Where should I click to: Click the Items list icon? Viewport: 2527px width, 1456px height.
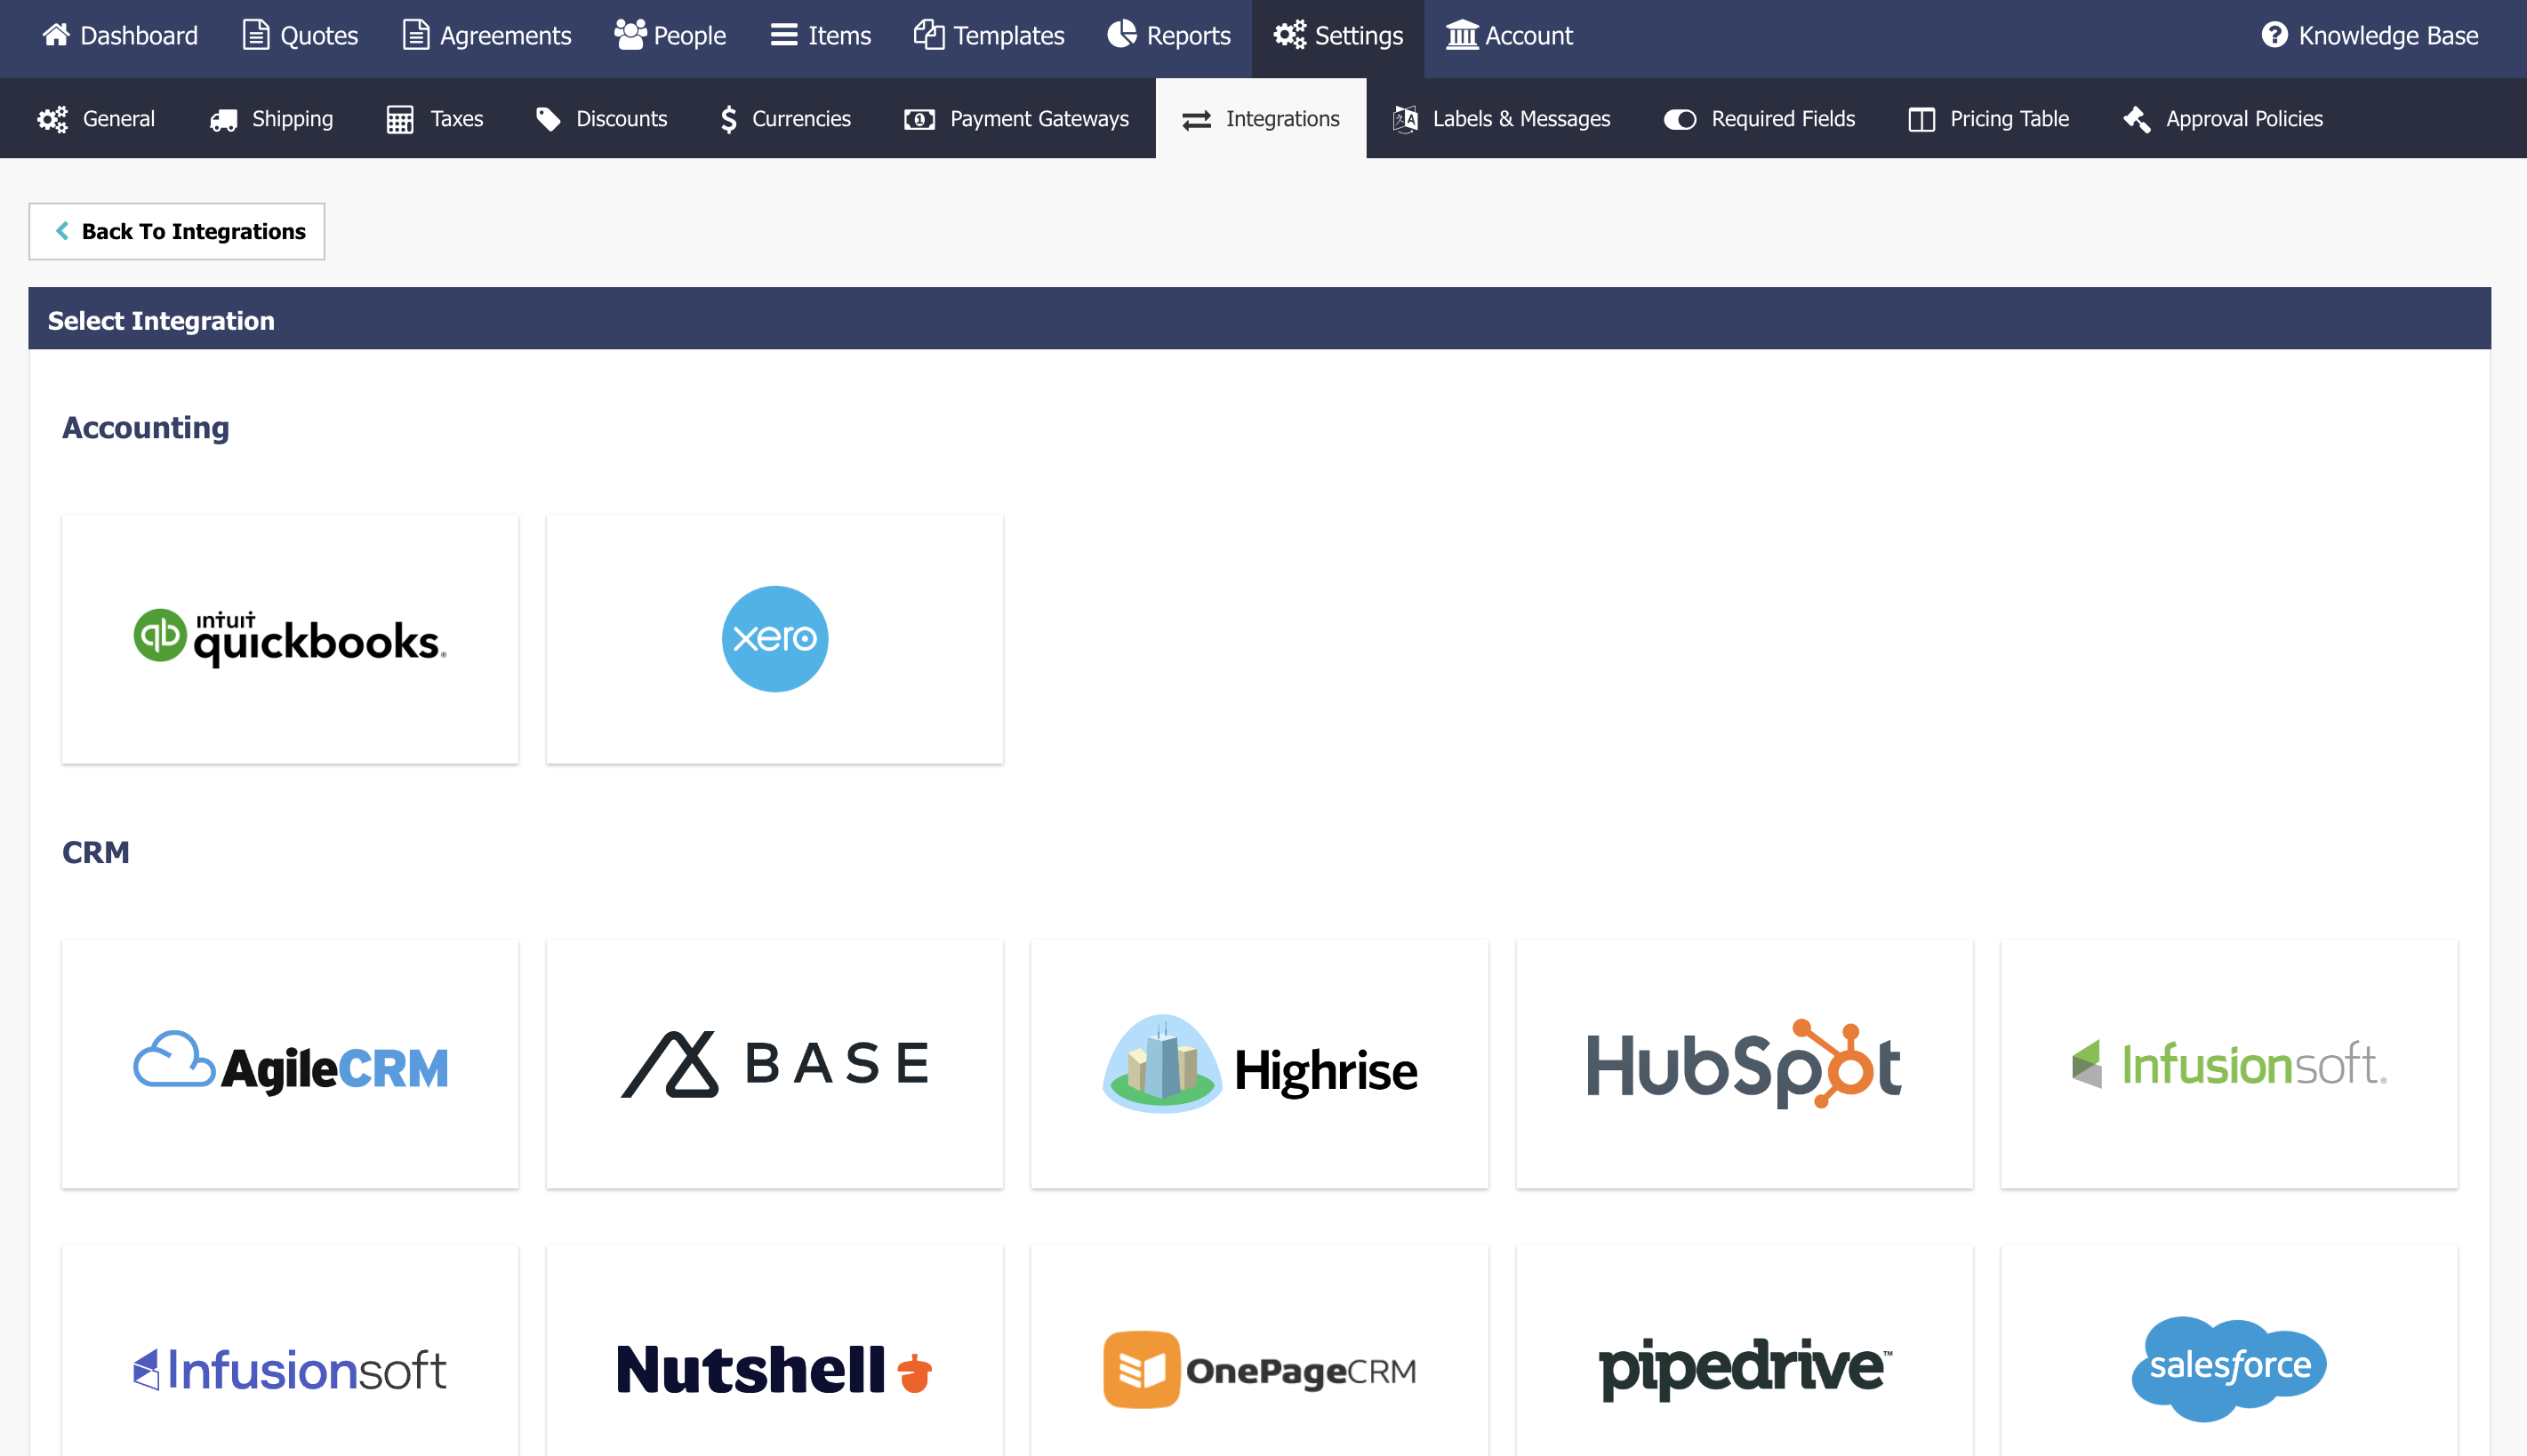pyautogui.click(x=783, y=35)
